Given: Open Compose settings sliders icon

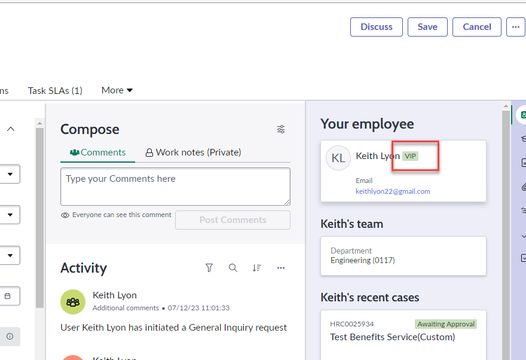Looking at the screenshot, I should pyautogui.click(x=281, y=129).
